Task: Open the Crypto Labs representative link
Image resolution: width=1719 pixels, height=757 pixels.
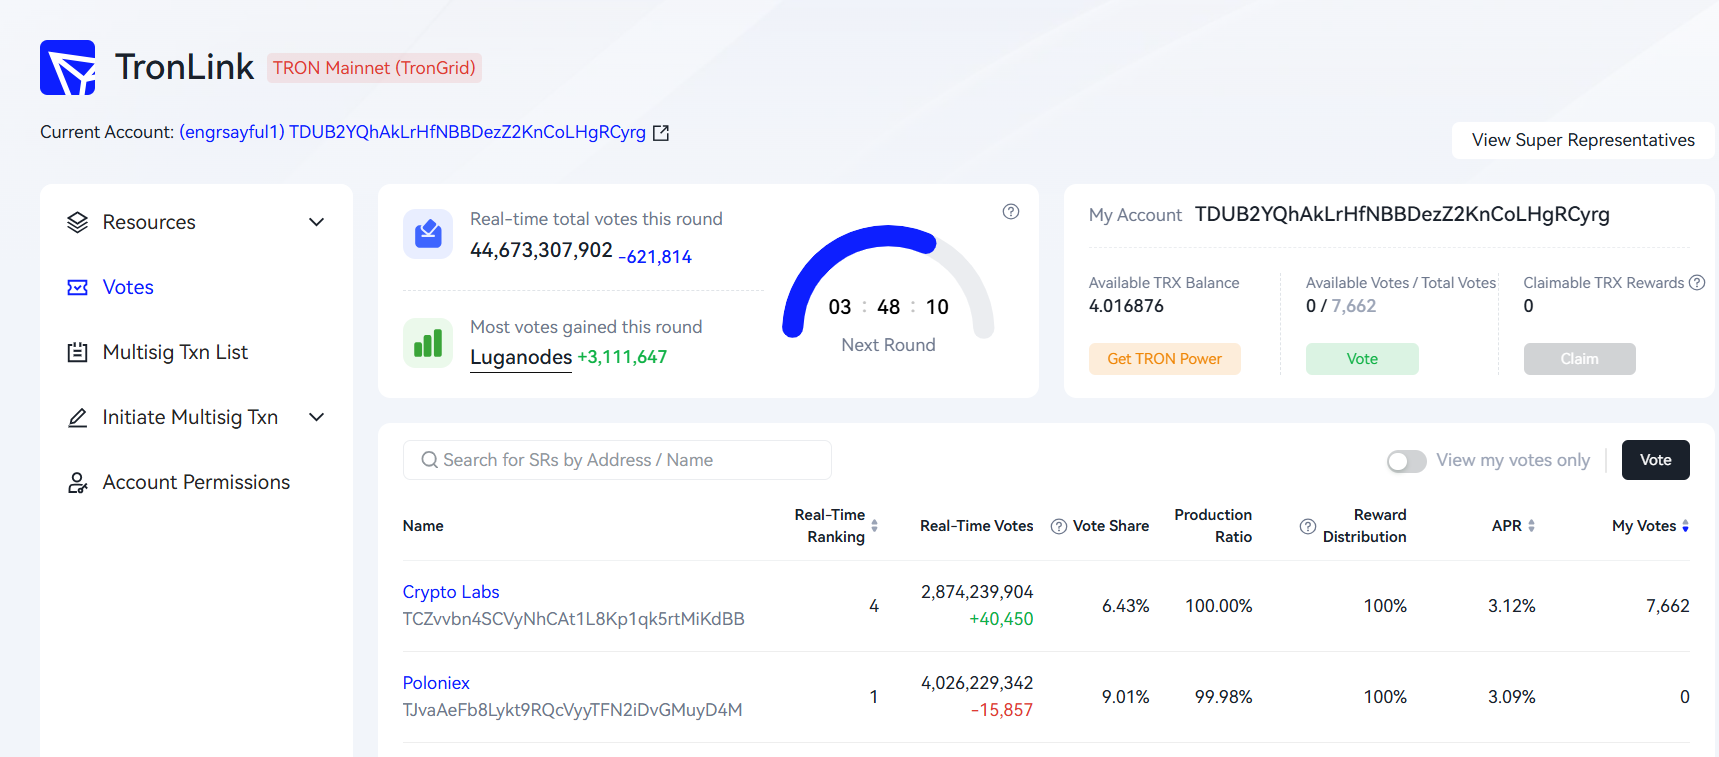Action: (x=451, y=592)
